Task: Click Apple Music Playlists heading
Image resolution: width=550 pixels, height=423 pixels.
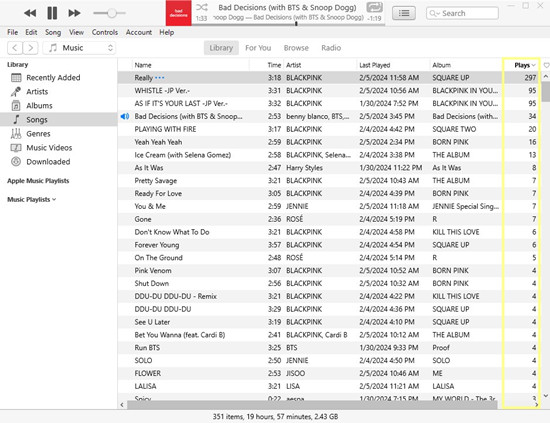Action: pyautogui.click(x=38, y=181)
